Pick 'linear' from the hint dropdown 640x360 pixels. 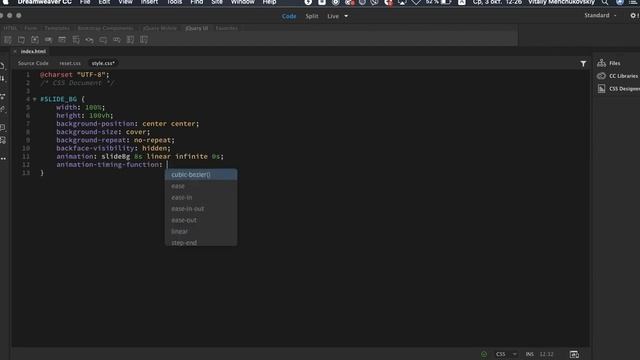pos(201,231)
